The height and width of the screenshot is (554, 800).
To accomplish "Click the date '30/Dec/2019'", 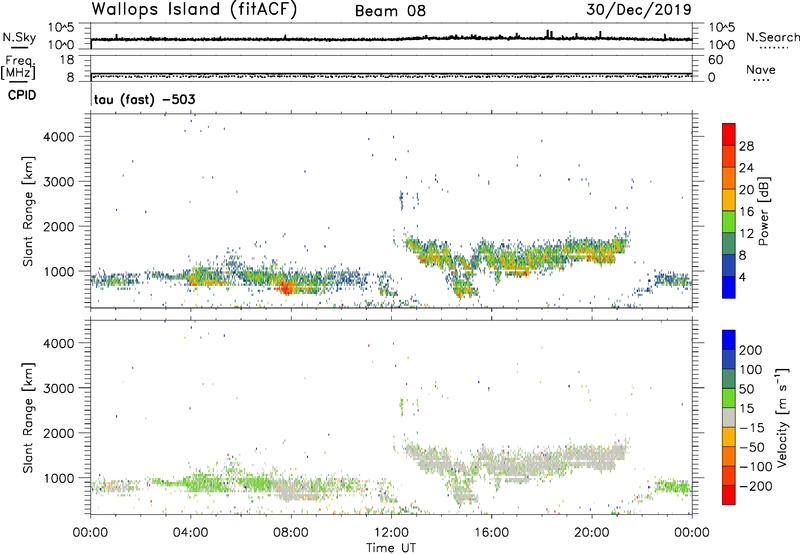I will (639, 9).
